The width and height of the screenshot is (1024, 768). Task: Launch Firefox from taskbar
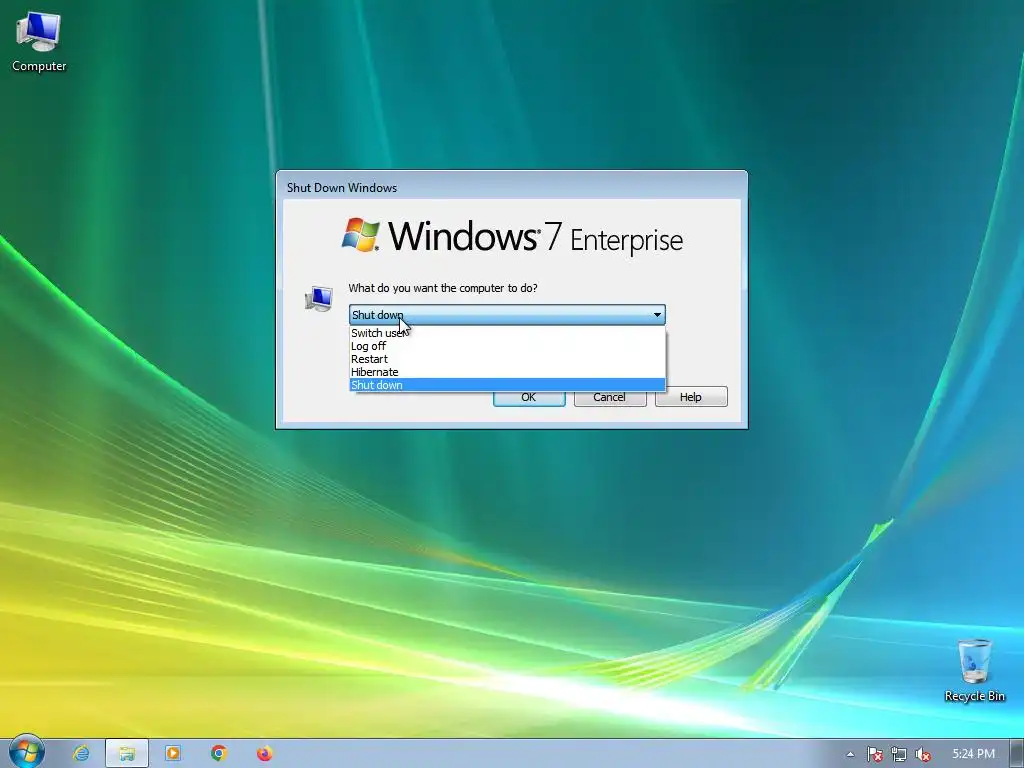tap(264, 753)
